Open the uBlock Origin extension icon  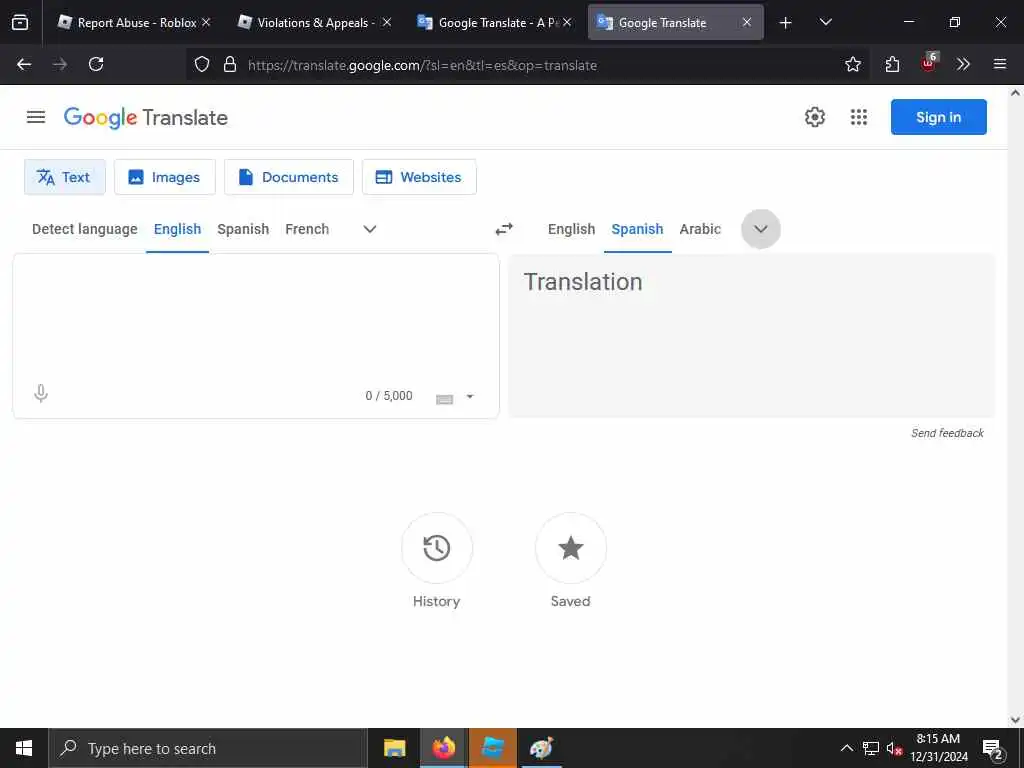point(929,63)
